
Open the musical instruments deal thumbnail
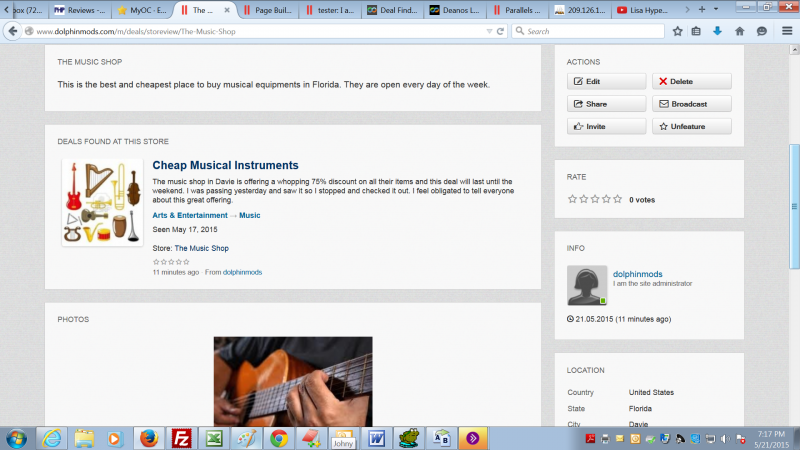(102, 203)
